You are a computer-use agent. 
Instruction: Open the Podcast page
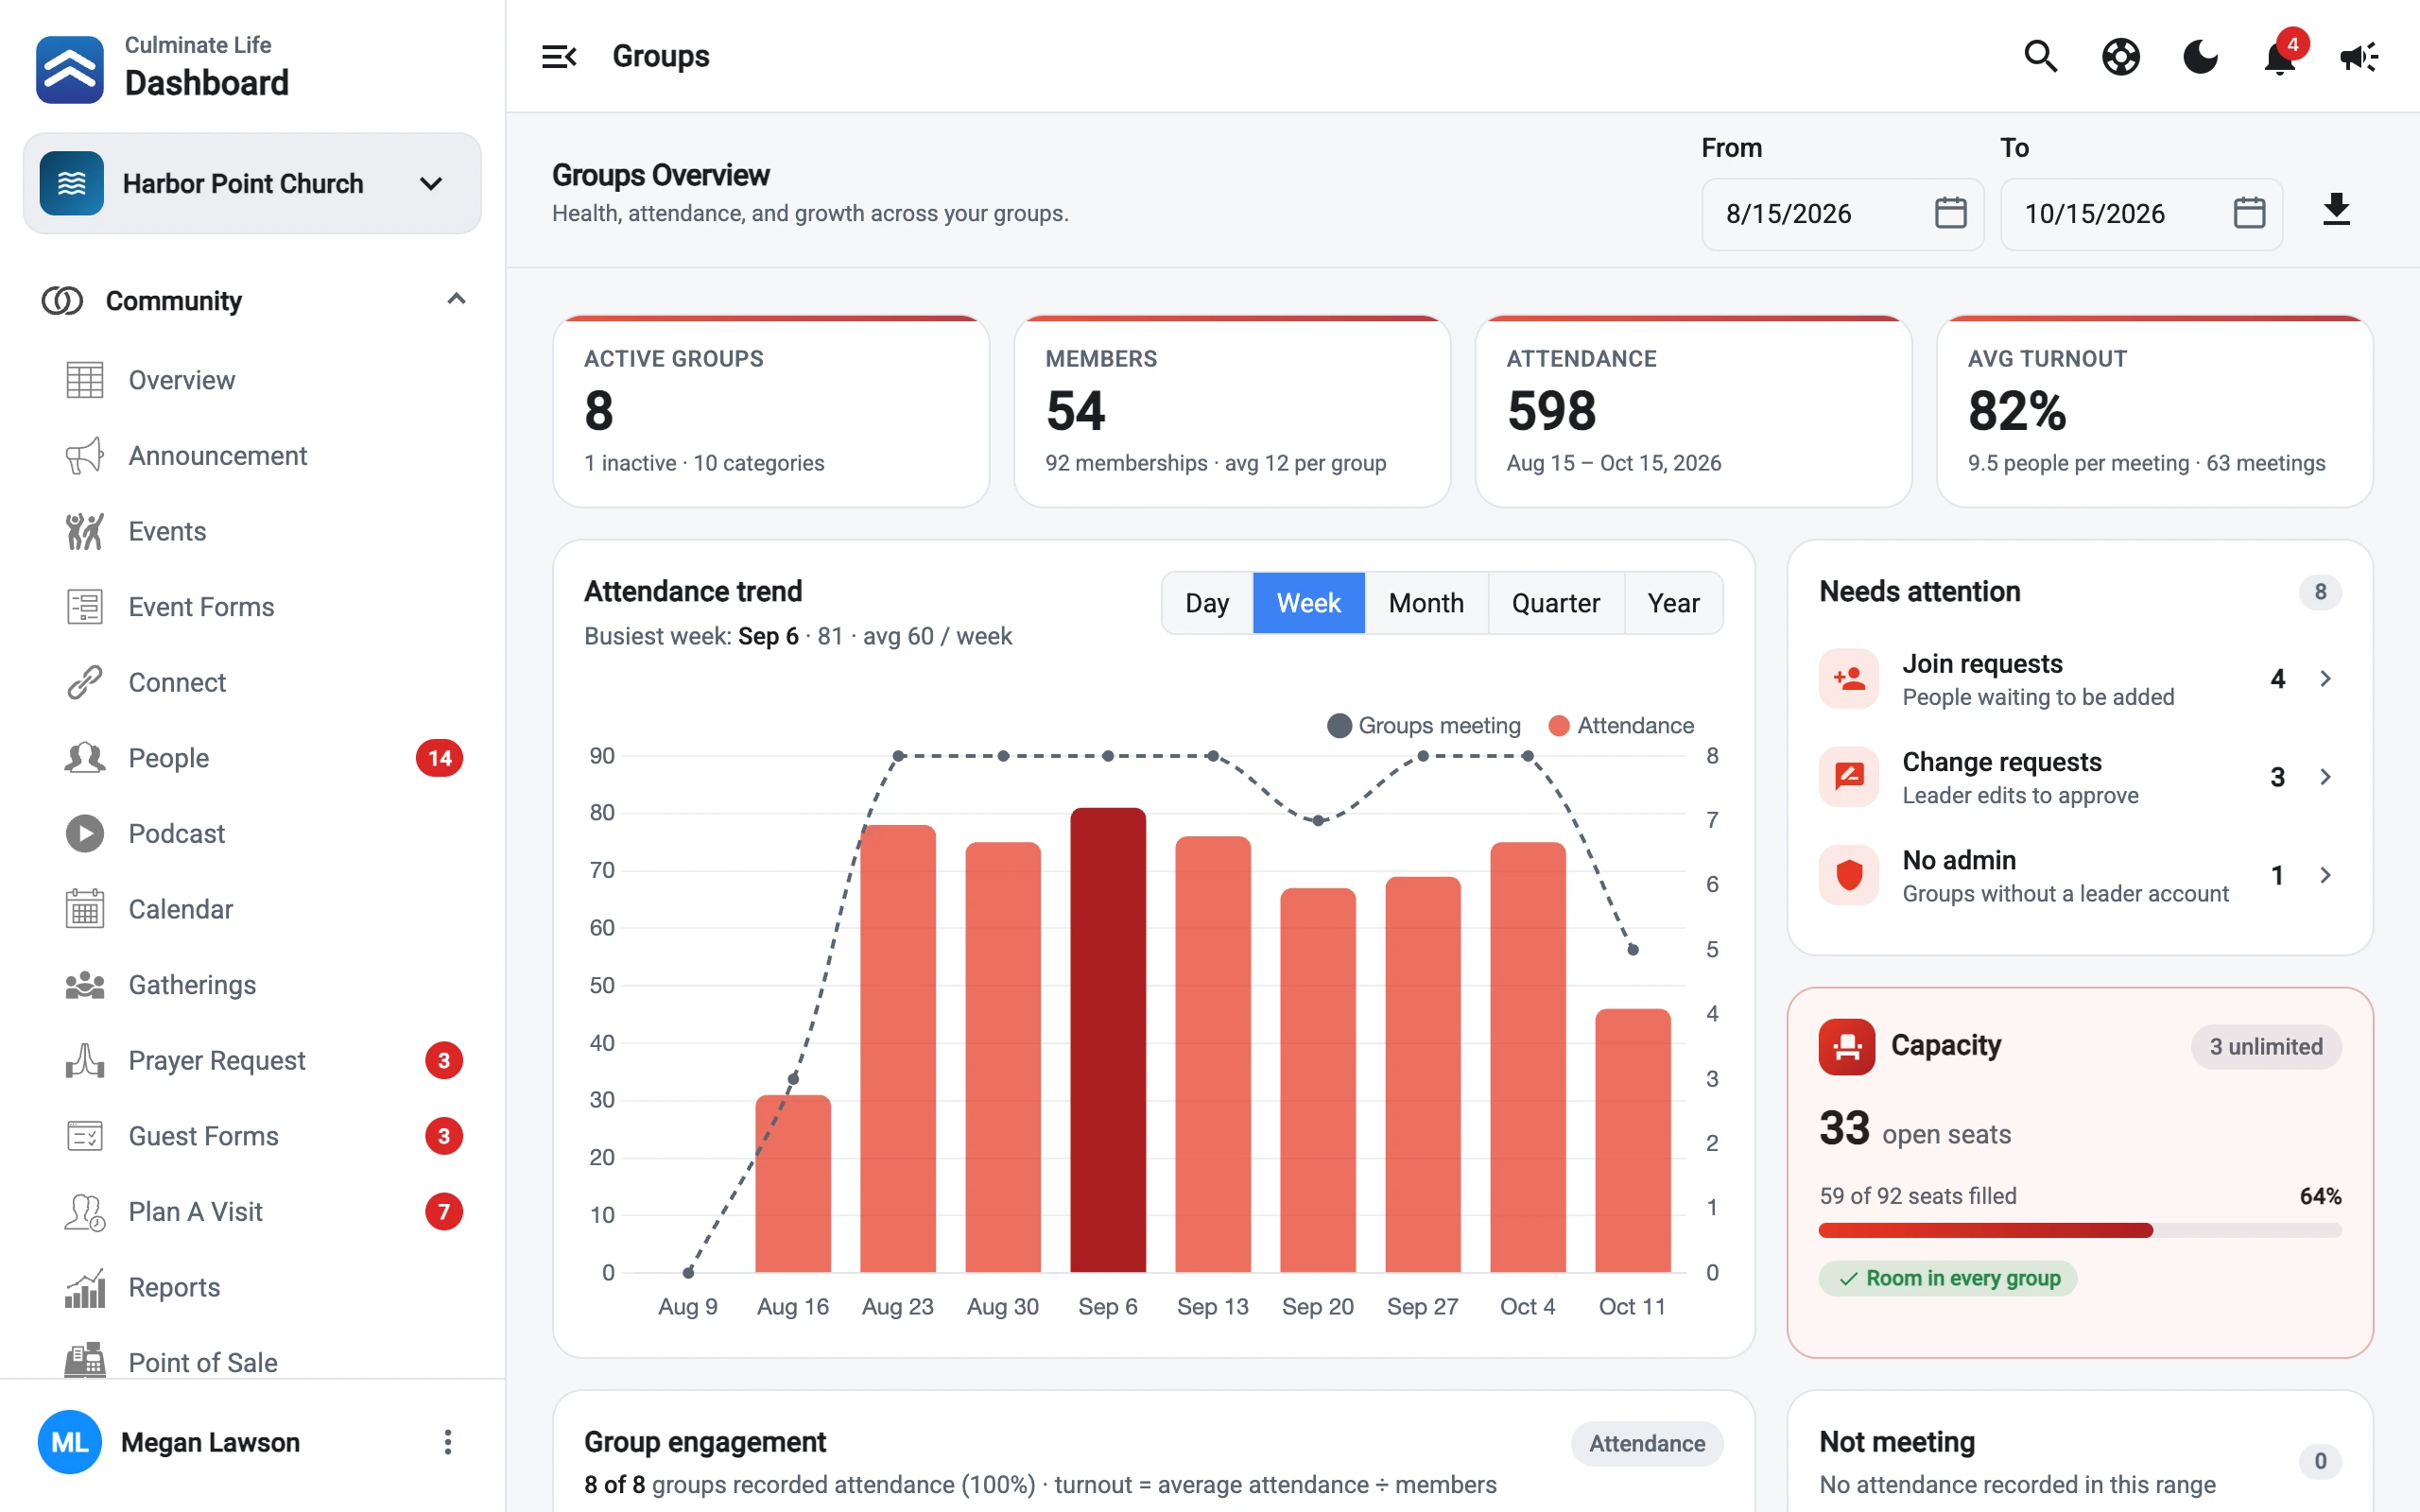252,834
